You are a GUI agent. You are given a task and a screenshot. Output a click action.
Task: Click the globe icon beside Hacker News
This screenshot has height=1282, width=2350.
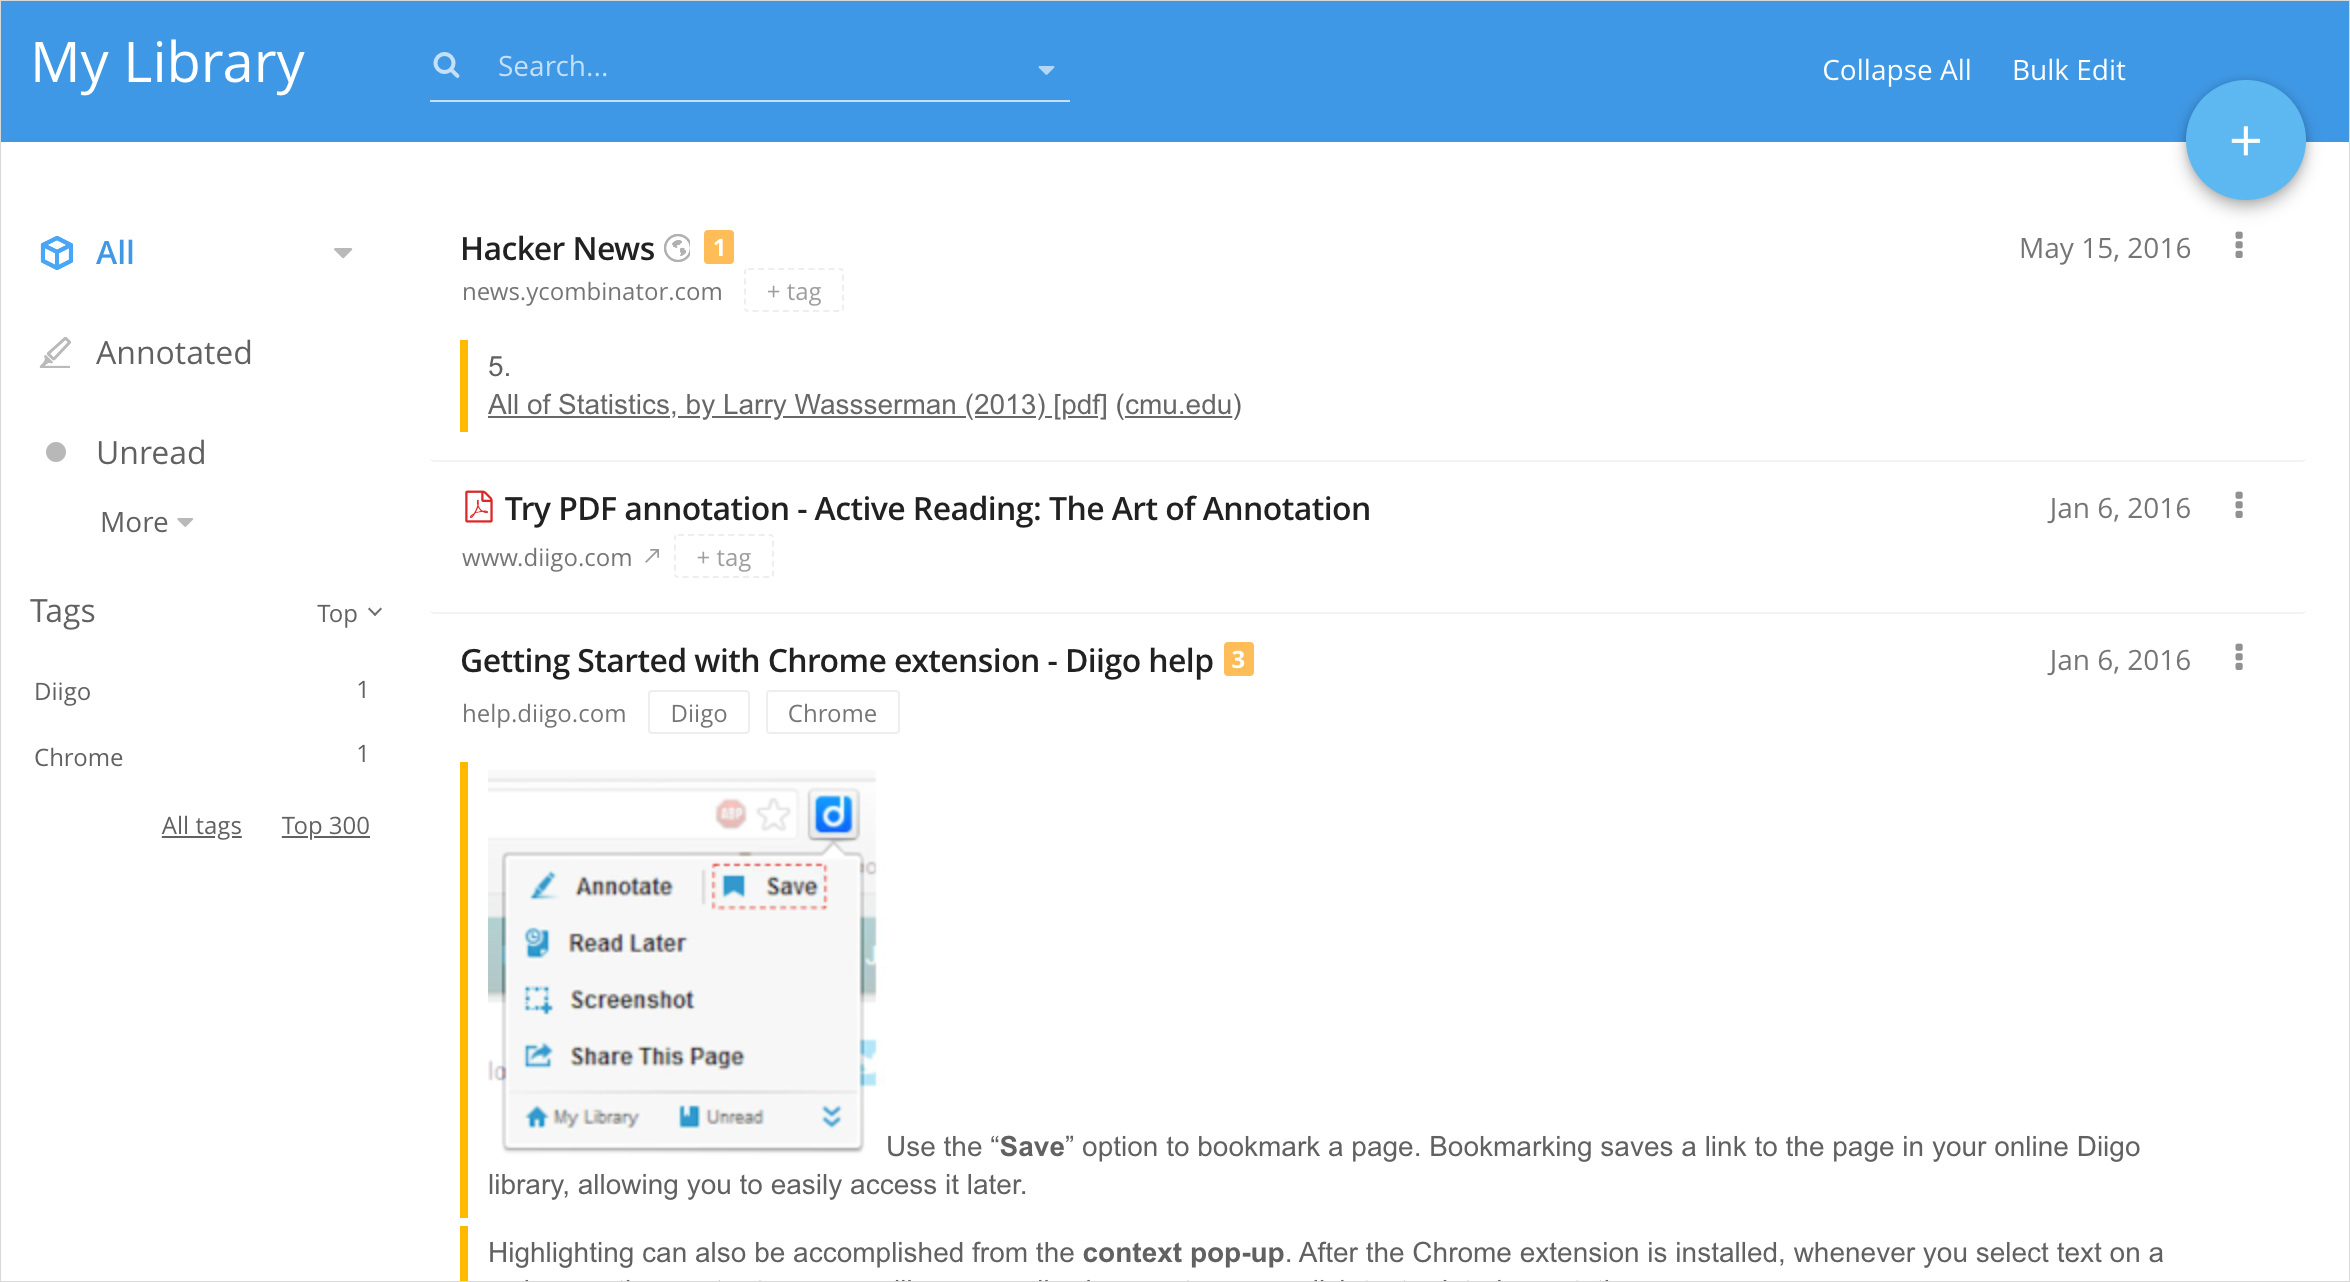(678, 247)
